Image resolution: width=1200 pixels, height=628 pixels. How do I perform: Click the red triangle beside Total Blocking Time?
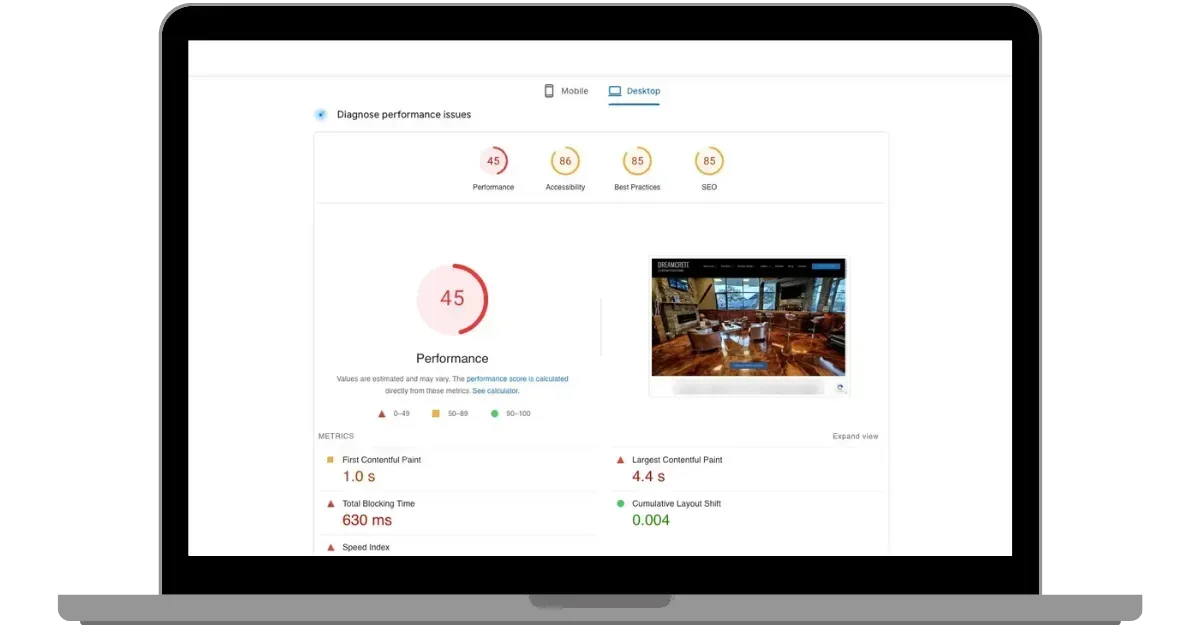[x=330, y=504]
